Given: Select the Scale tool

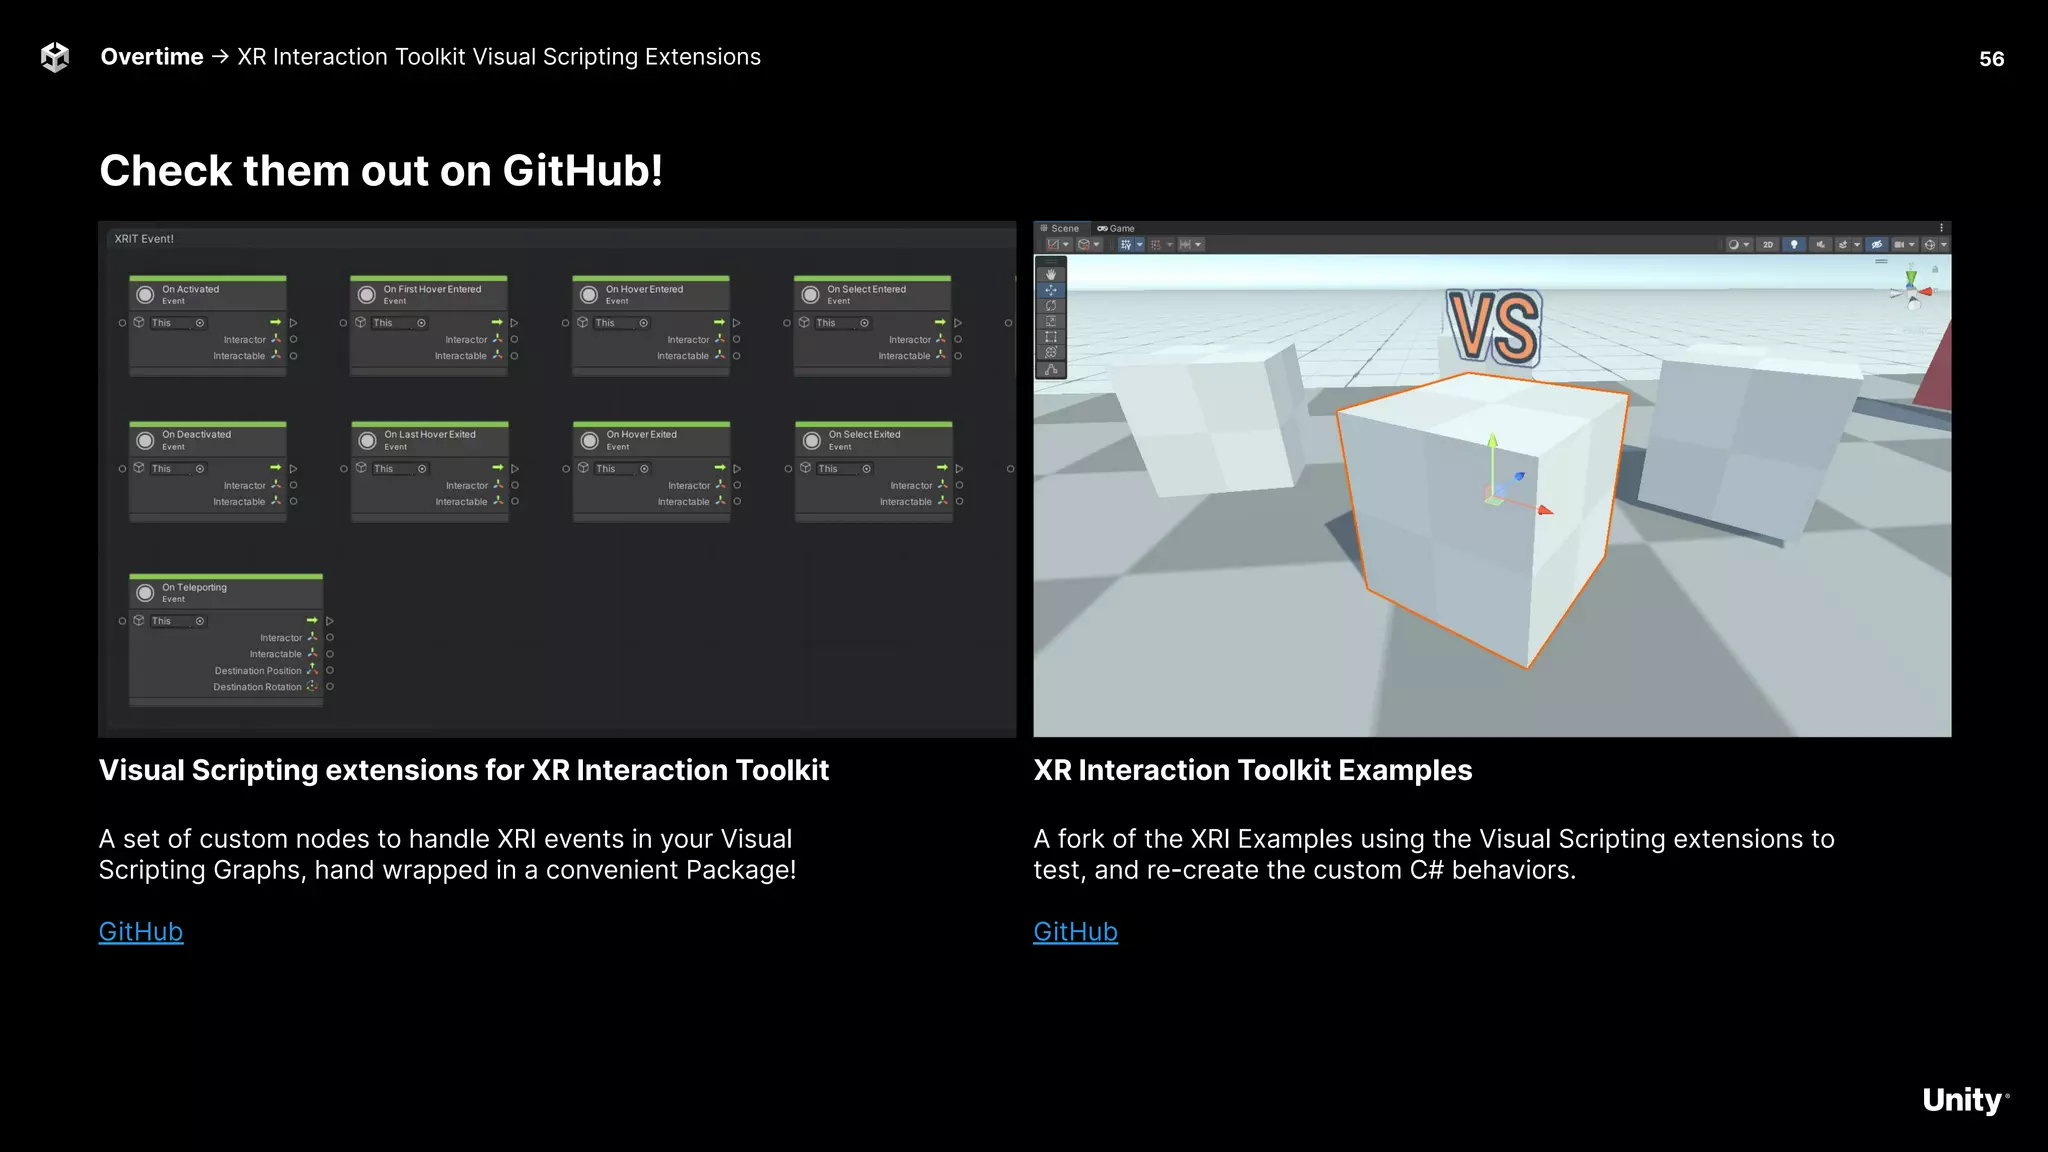Looking at the screenshot, I should [x=1051, y=321].
